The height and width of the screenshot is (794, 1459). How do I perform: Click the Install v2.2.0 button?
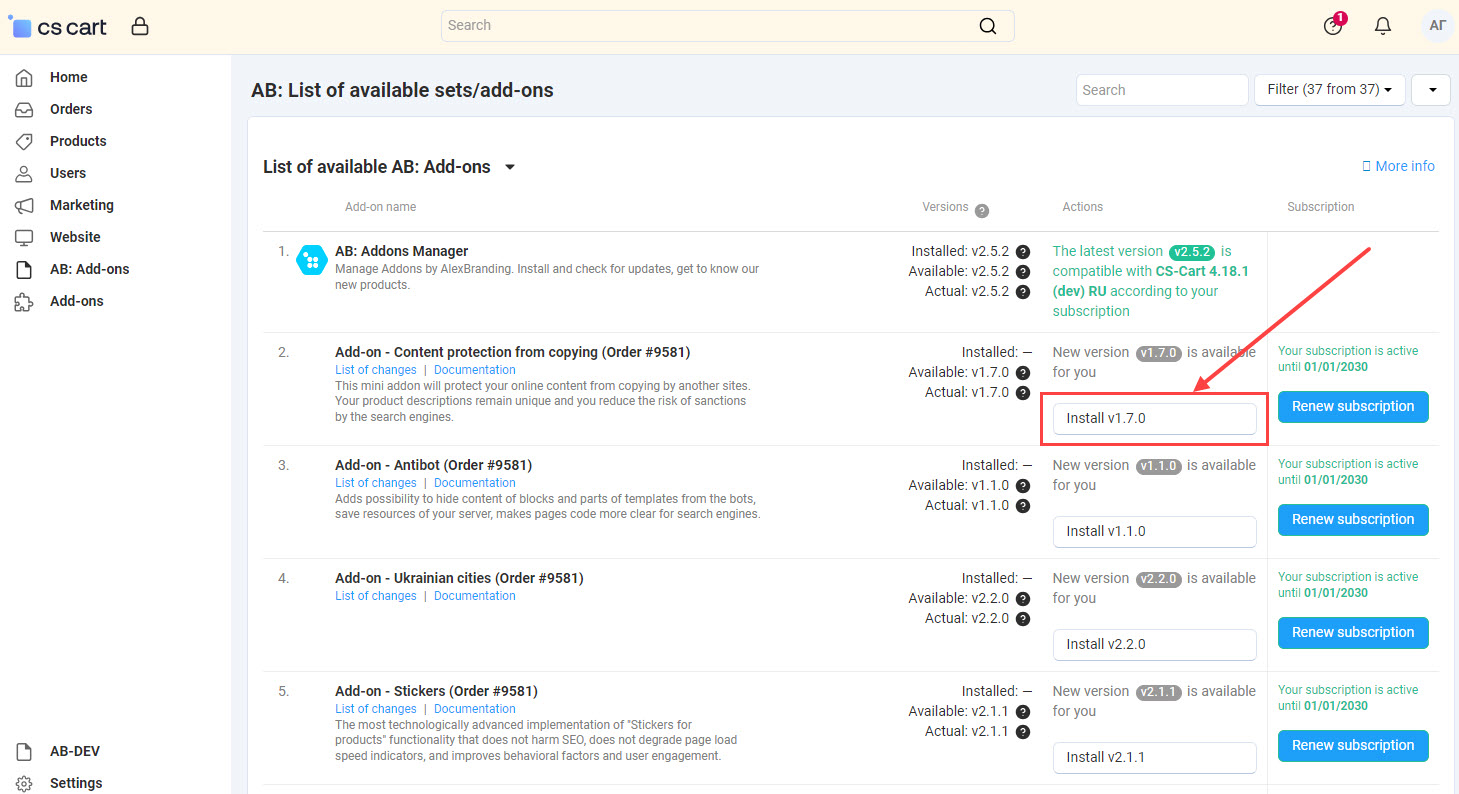(x=1154, y=645)
